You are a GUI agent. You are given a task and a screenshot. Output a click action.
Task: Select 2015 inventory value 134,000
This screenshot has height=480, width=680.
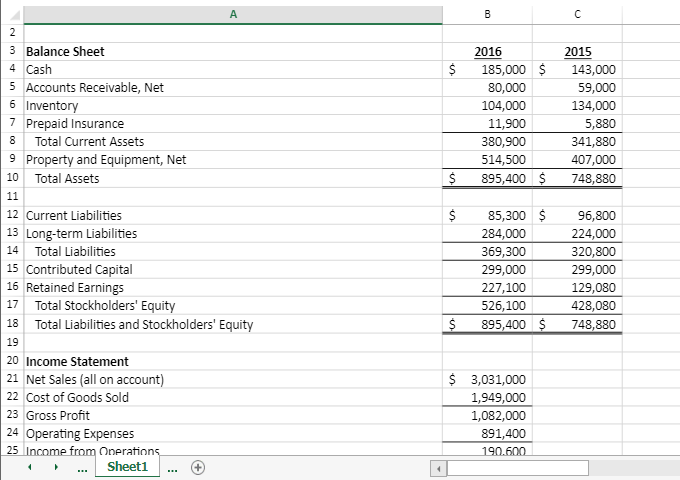(x=577, y=106)
